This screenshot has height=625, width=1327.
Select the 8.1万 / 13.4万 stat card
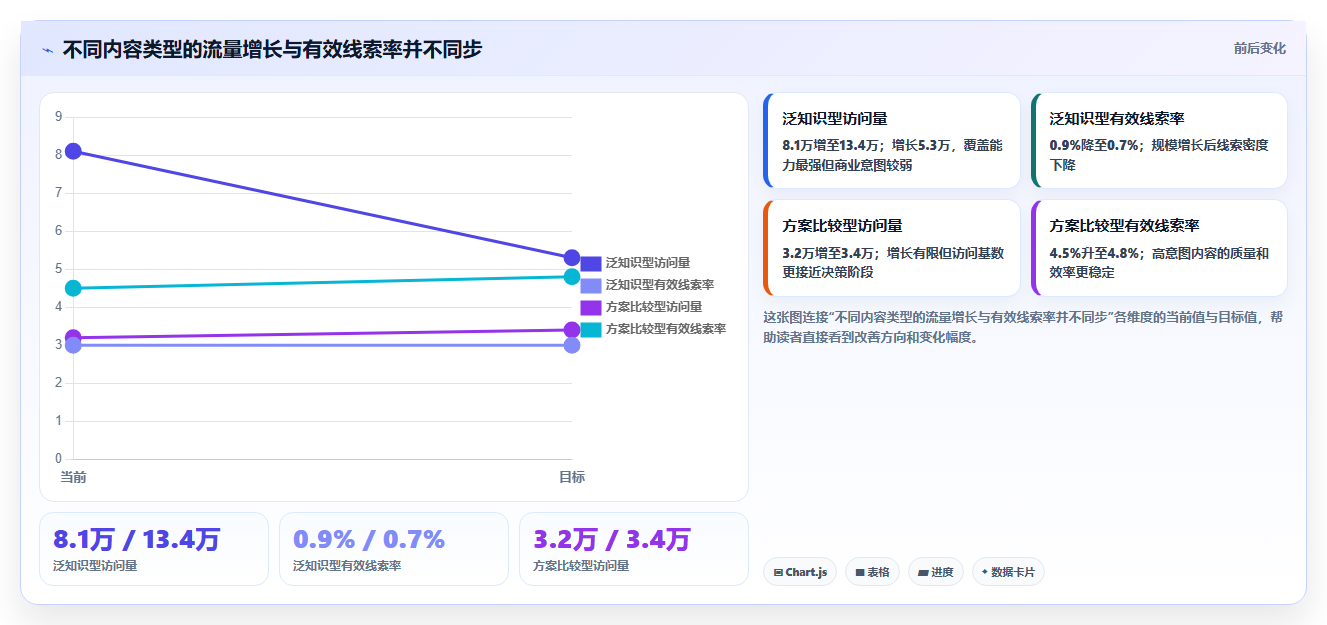coord(154,549)
